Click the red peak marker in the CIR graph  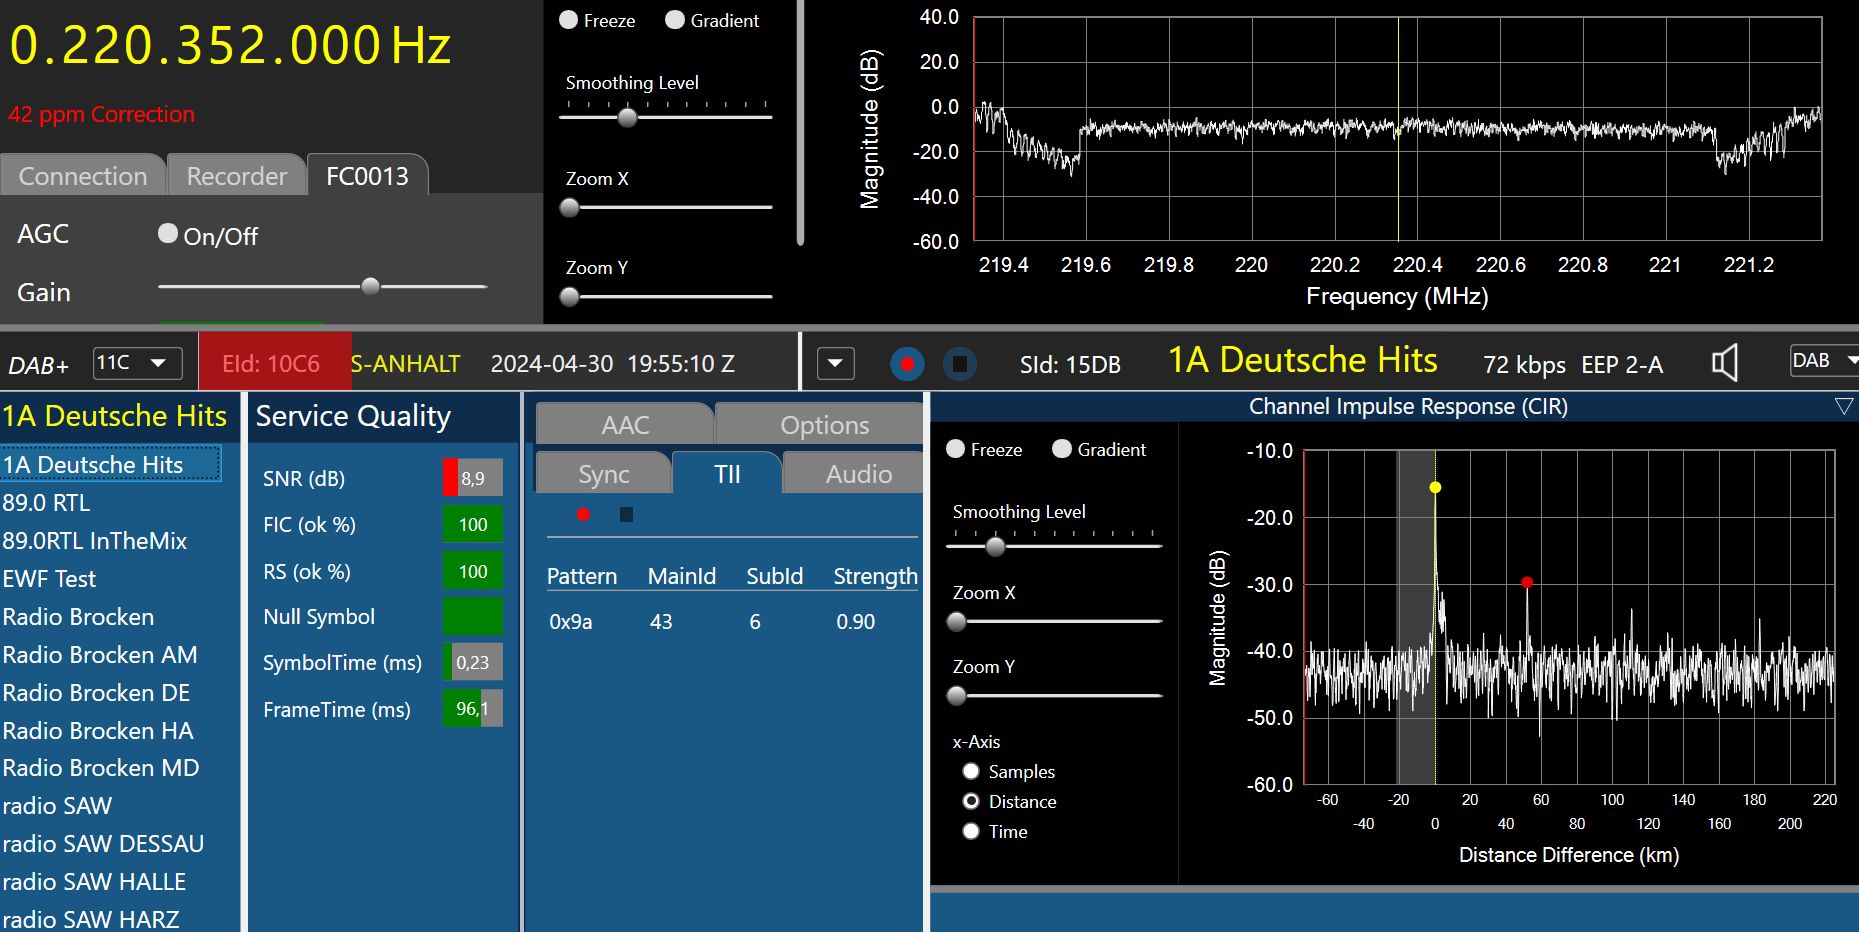click(x=1527, y=582)
